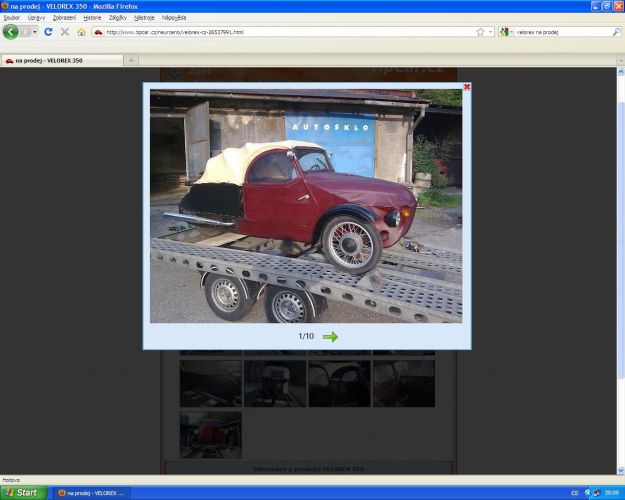Screen dimensions: 625x500
Task: Click the 1/10 photo counter
Action: 306,336
